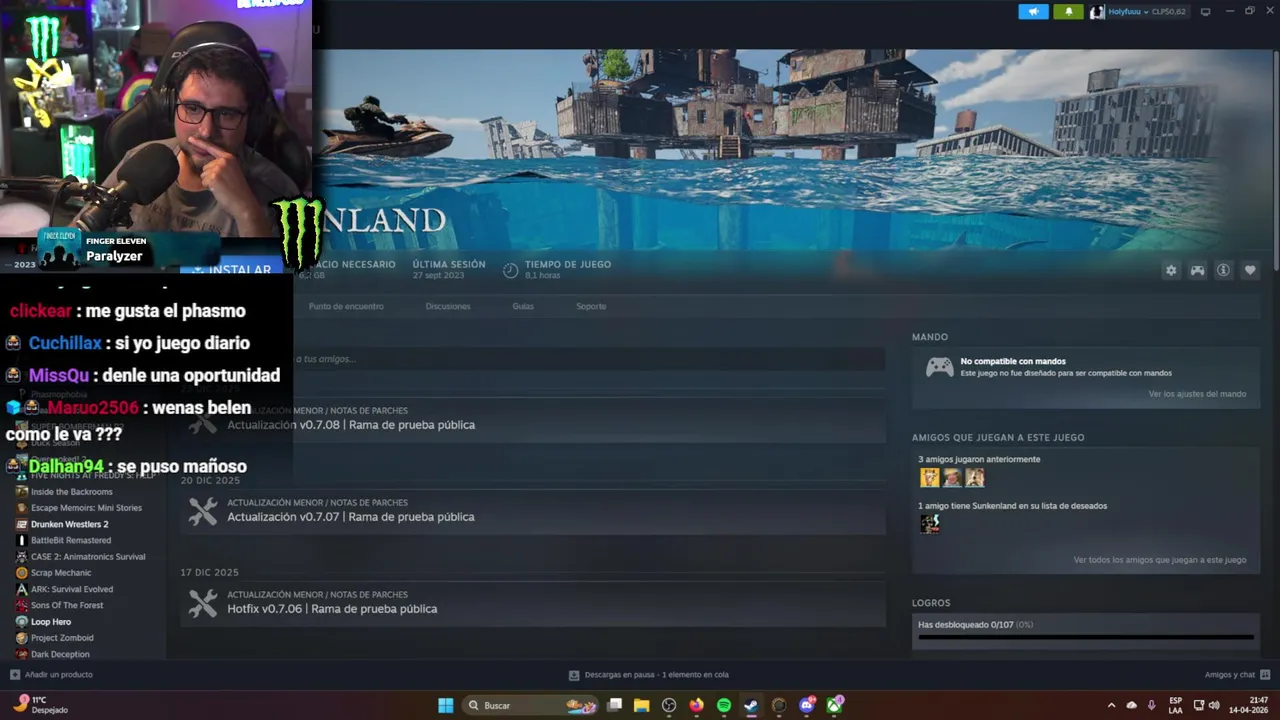This screenshot has width=1280, height=720.
Task: Open the Discusiones tab
Action: click(x=448, y=306)
